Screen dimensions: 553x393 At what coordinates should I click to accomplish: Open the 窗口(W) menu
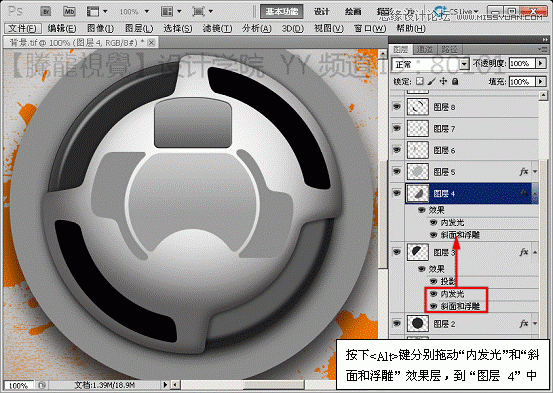(x=370, y=28)
